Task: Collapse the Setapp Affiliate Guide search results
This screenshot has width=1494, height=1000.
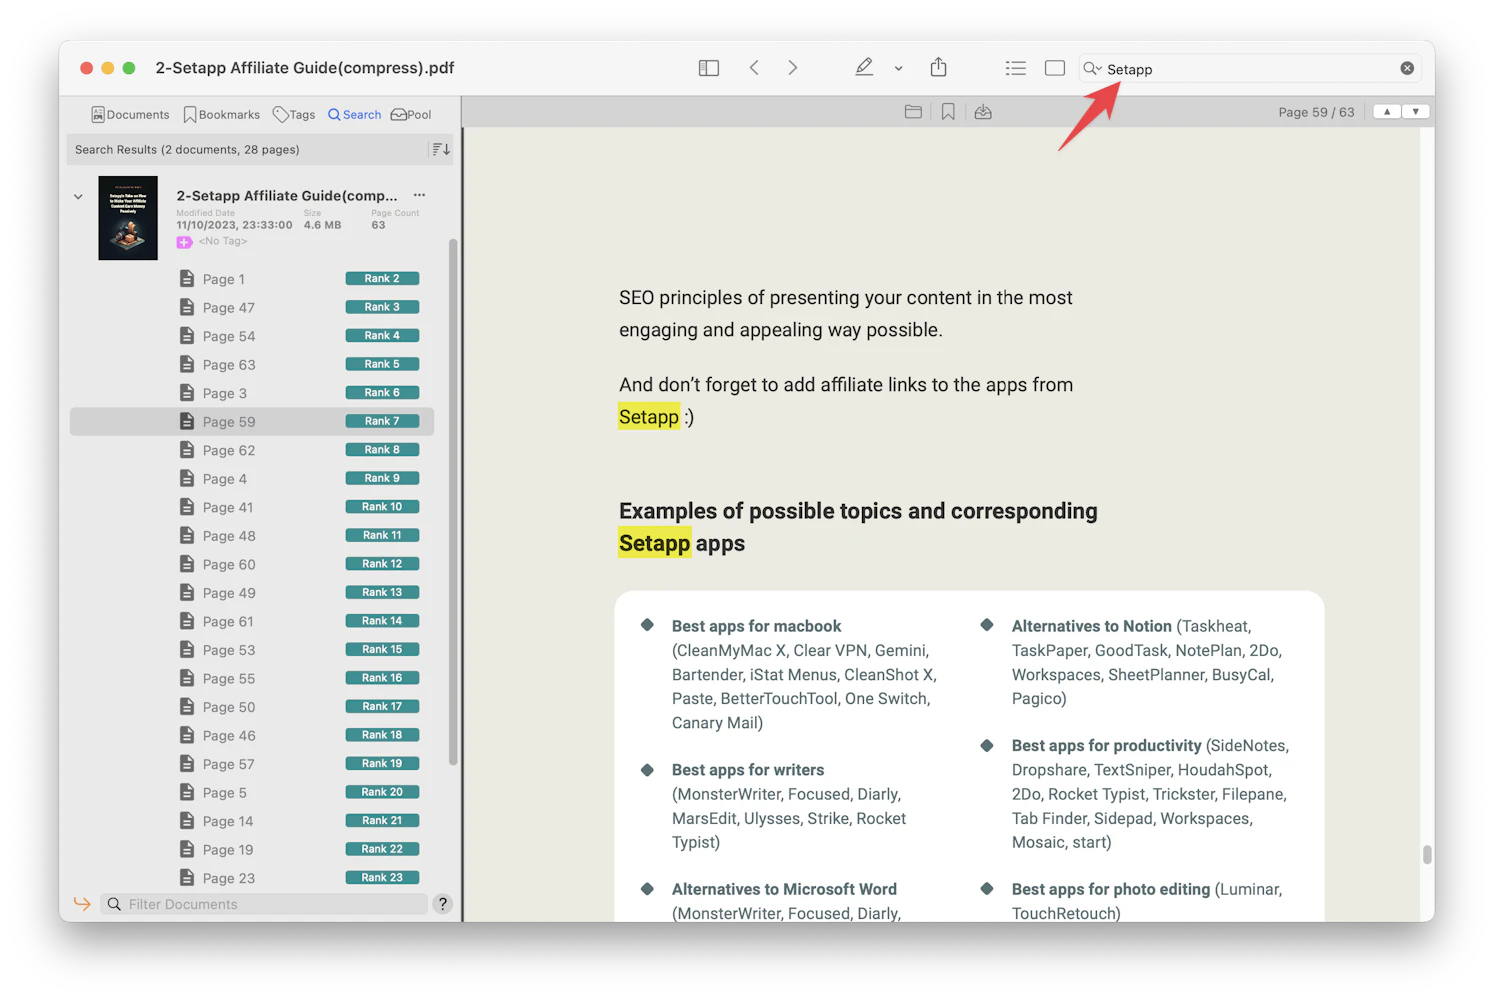Action: [x=78, y=196]
